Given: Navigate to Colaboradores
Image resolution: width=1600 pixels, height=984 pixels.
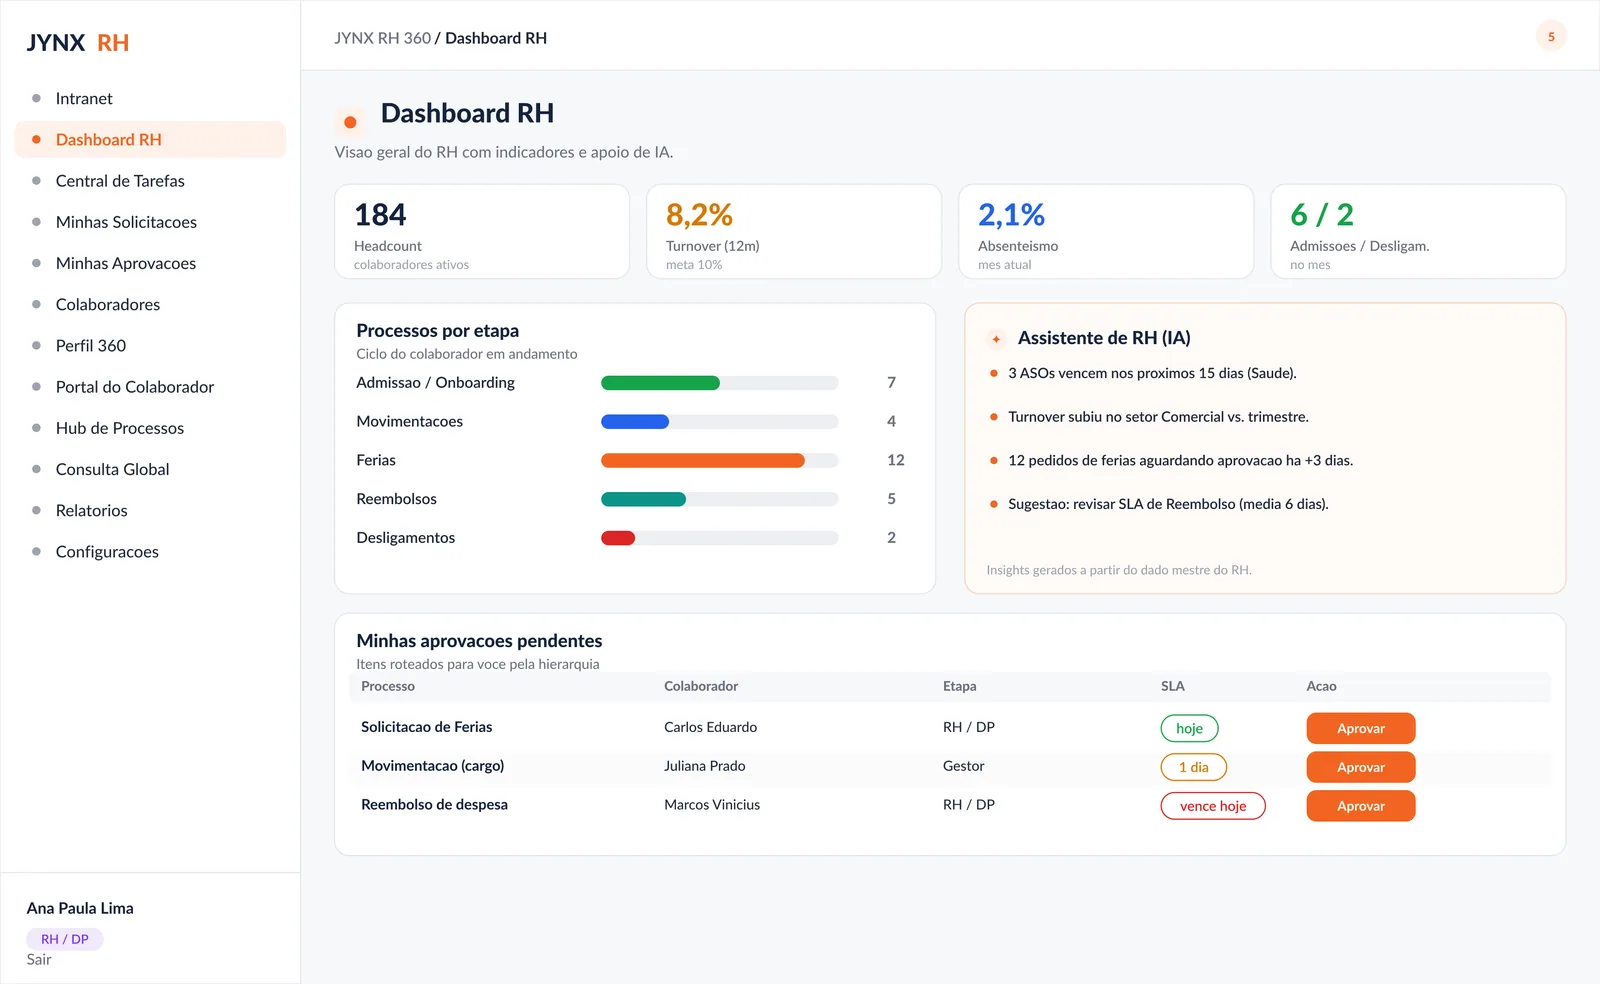Looking at the screenshot, I should click(150, 304).
